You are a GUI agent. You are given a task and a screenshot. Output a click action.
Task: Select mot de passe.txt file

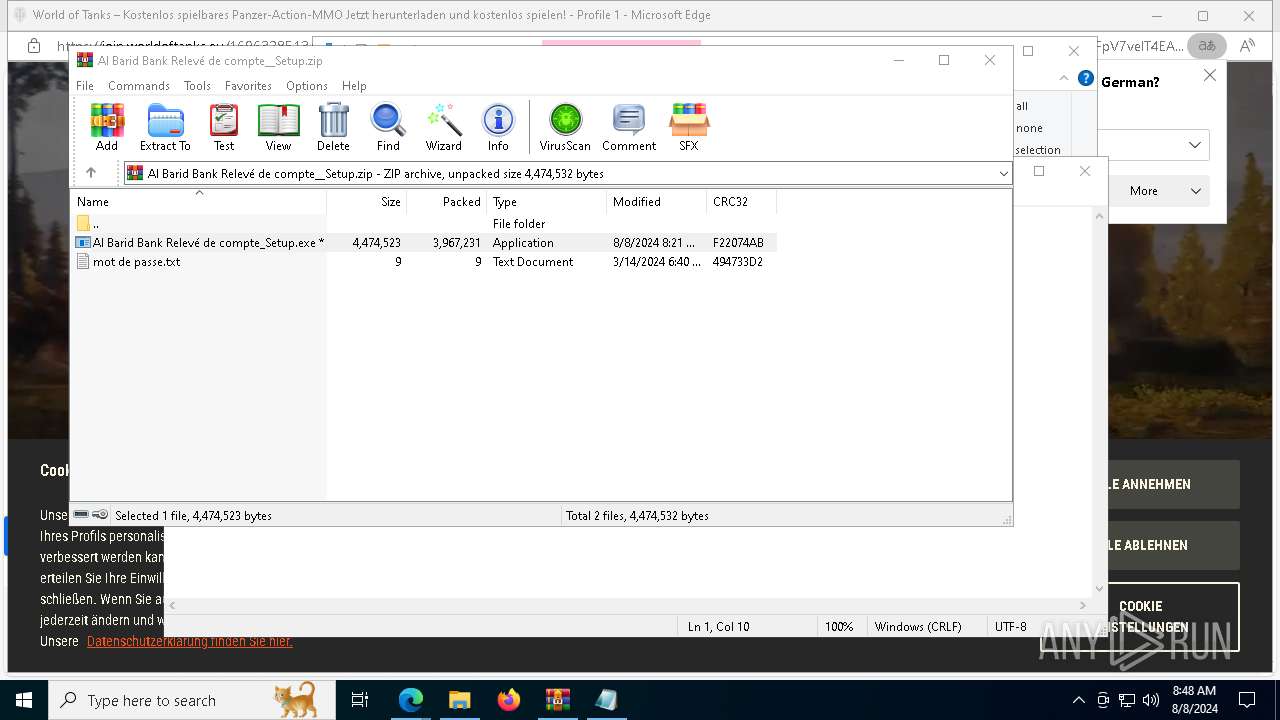[x=128, y=262]
